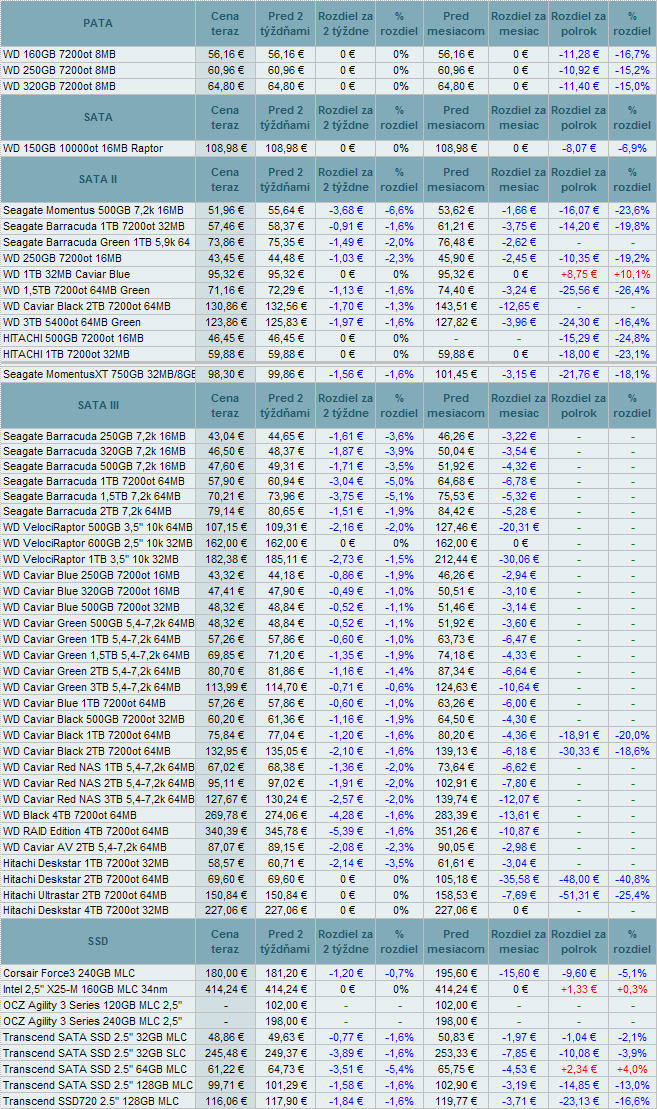Select Transcend SATA SSD 2.5" 32GB SLC name

[x=95, y=1054]
